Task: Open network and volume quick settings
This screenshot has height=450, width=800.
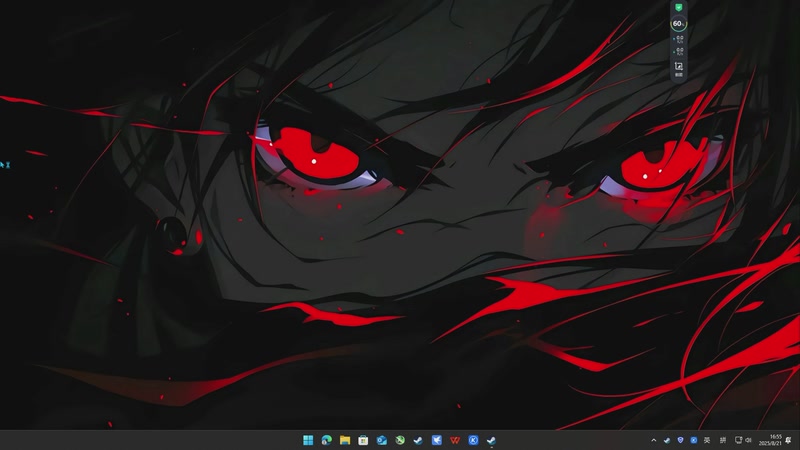Action: click(x=743, y=440)
